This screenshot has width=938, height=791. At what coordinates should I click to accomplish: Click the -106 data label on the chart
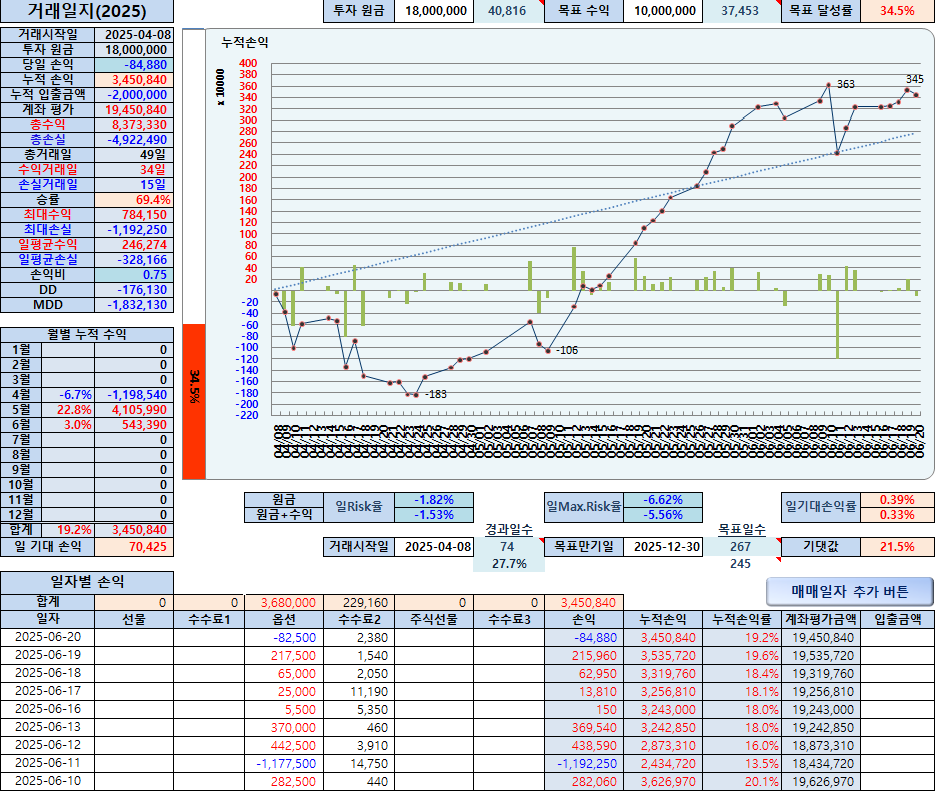point(567,351)
